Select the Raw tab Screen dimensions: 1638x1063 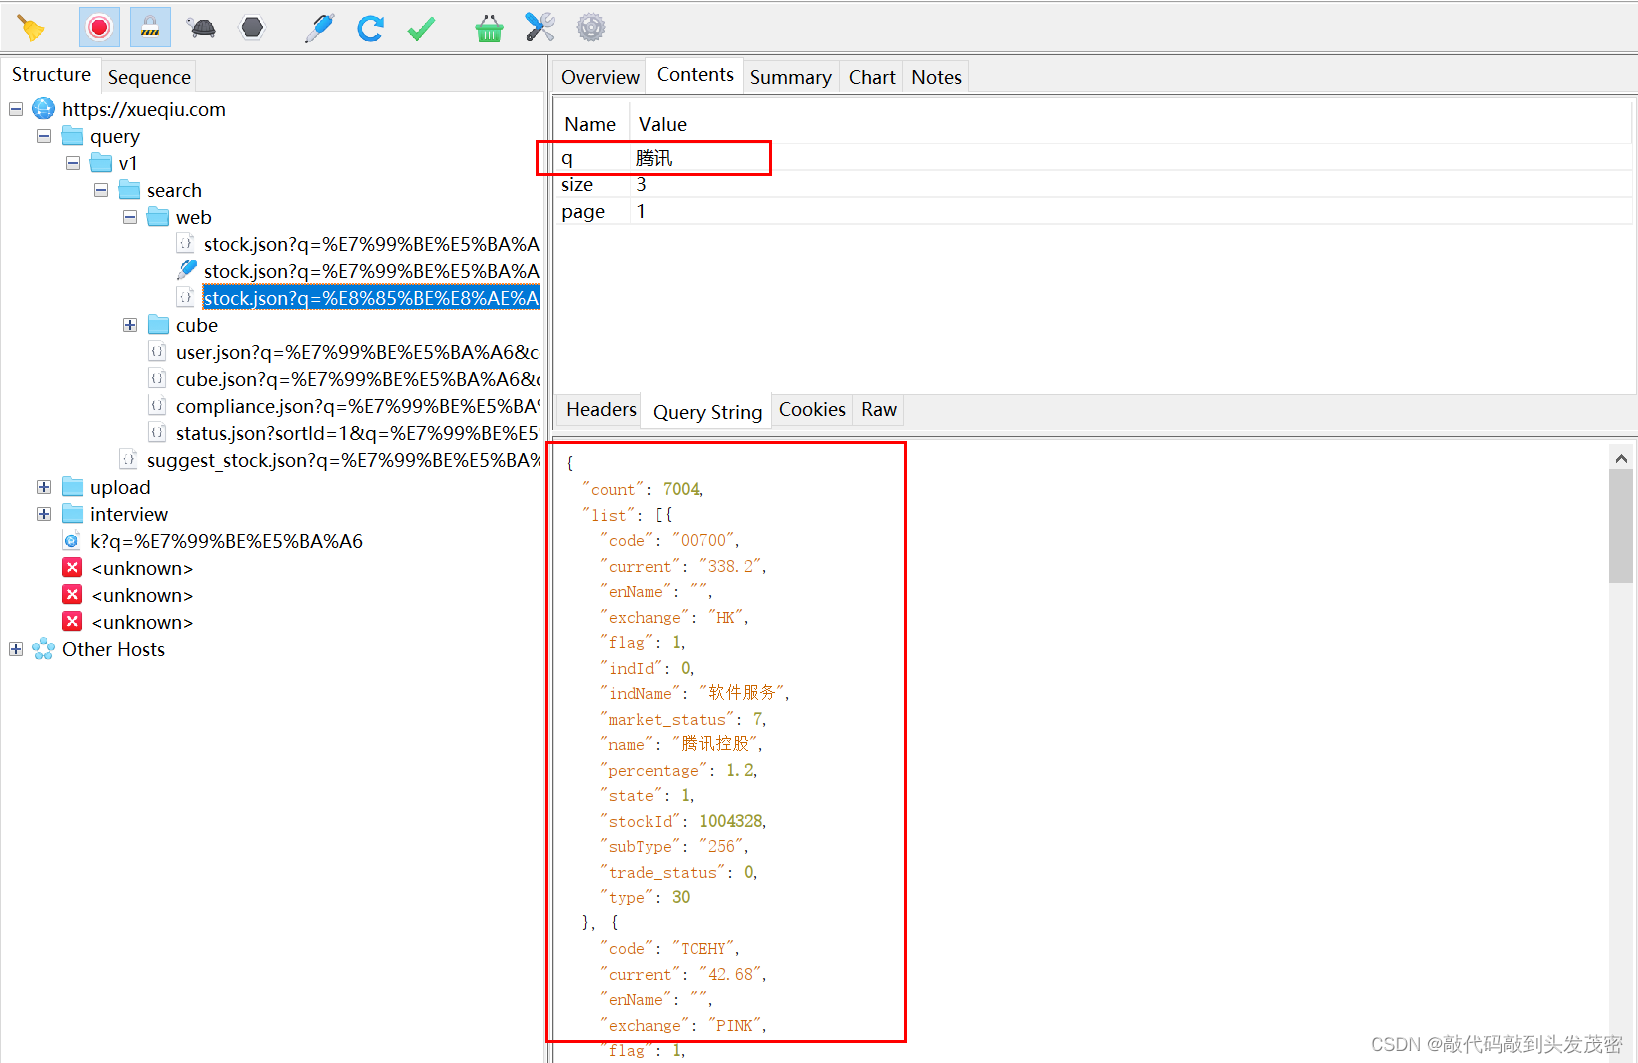click(879, 409)
